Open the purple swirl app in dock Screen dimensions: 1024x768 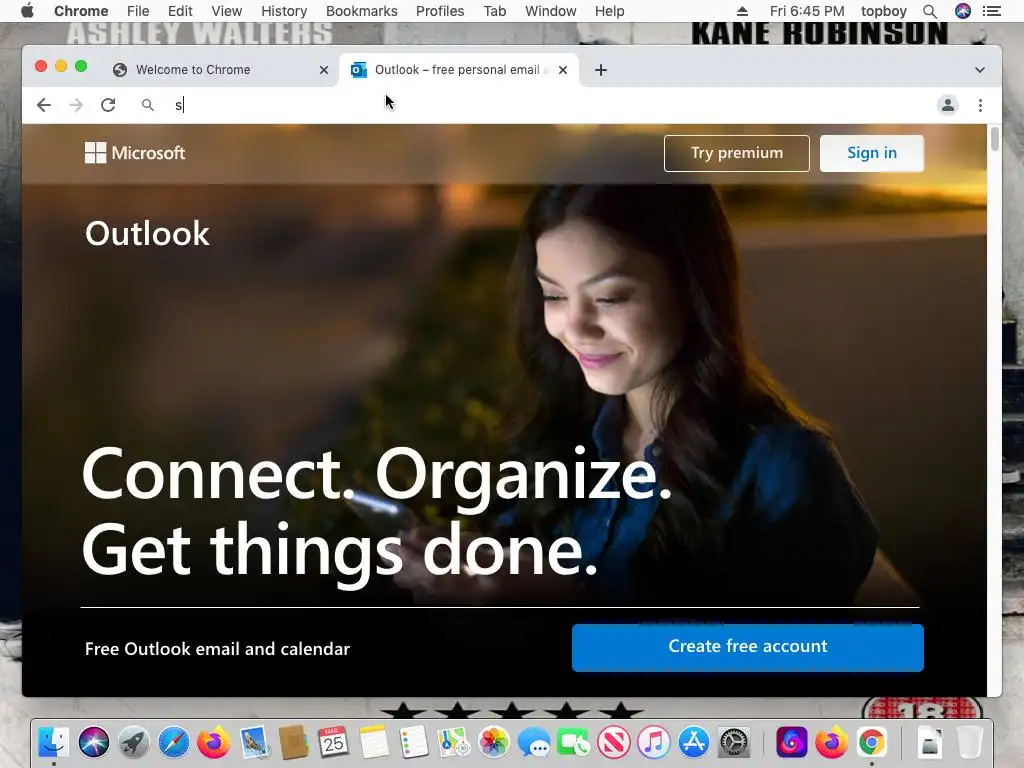792,743
